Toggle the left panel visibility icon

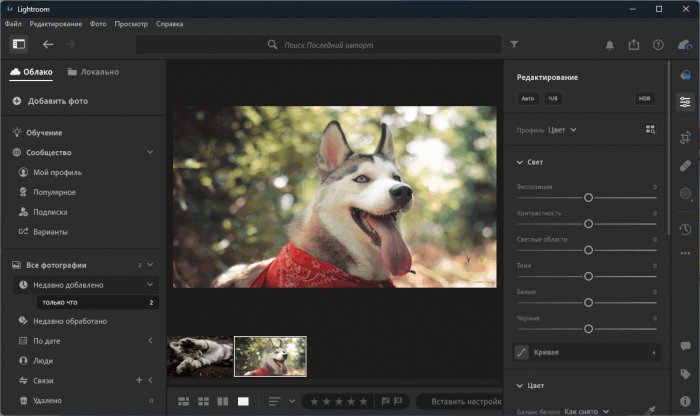click(x=19, y=44)
